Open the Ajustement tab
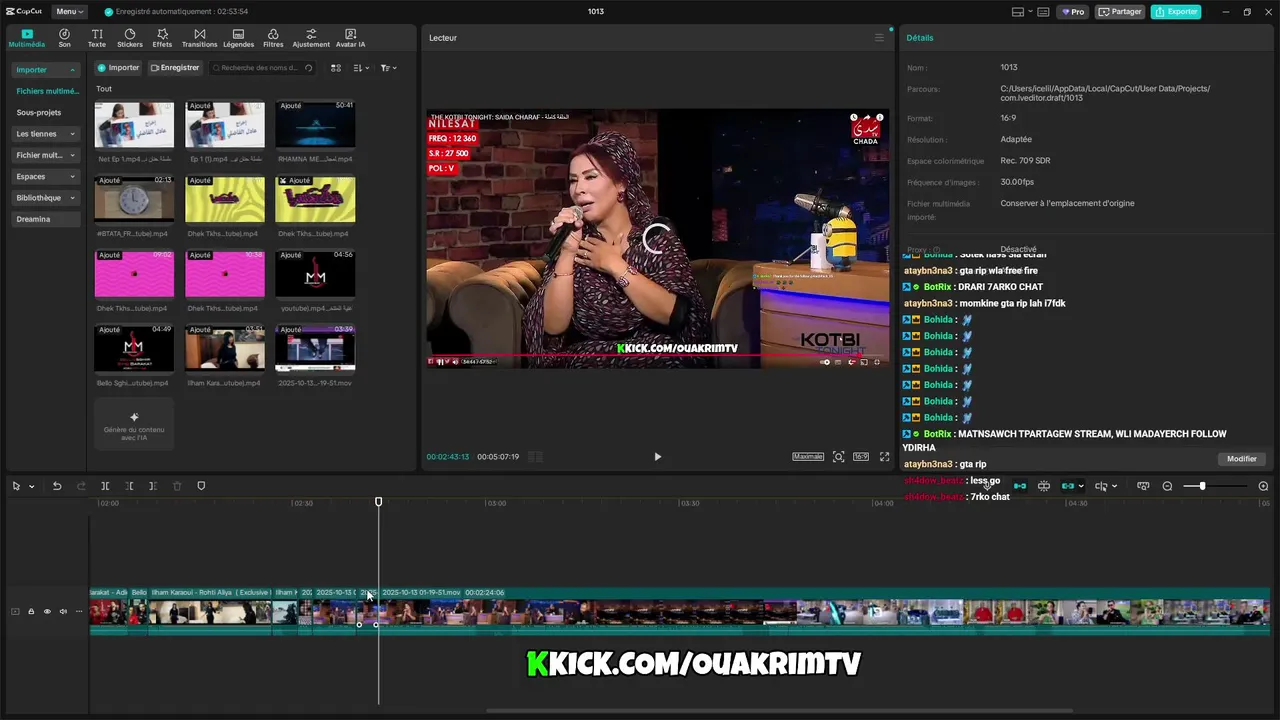Image resolution: width=1280 pixels, height=720 pixels. [x=311, y=38]
